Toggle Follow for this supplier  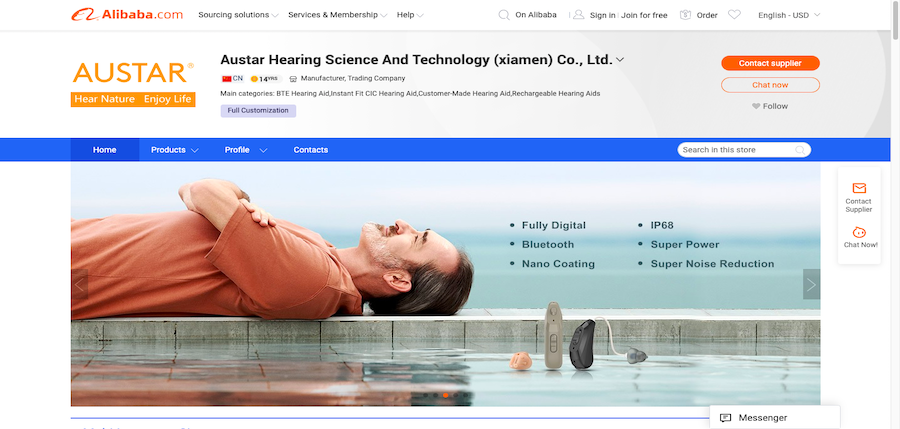pyautogui.click(x=770, y=106)
